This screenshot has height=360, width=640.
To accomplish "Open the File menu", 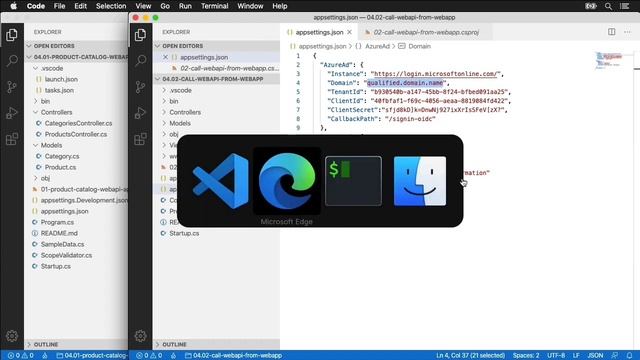I will click(60, 6).
